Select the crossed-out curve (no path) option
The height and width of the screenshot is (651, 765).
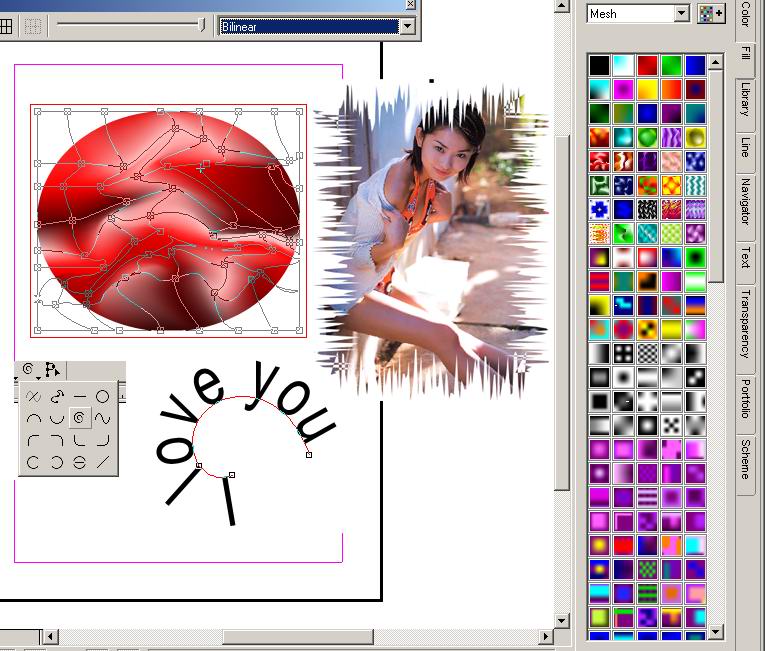click(34, 396)
